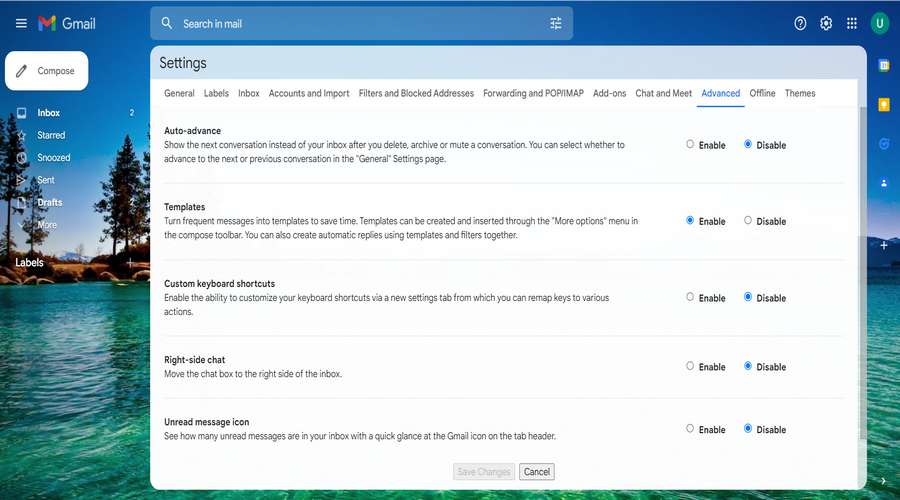This screenshot has height=500, width=900.
Task: Click the search filter options icon
Action: 556,23
